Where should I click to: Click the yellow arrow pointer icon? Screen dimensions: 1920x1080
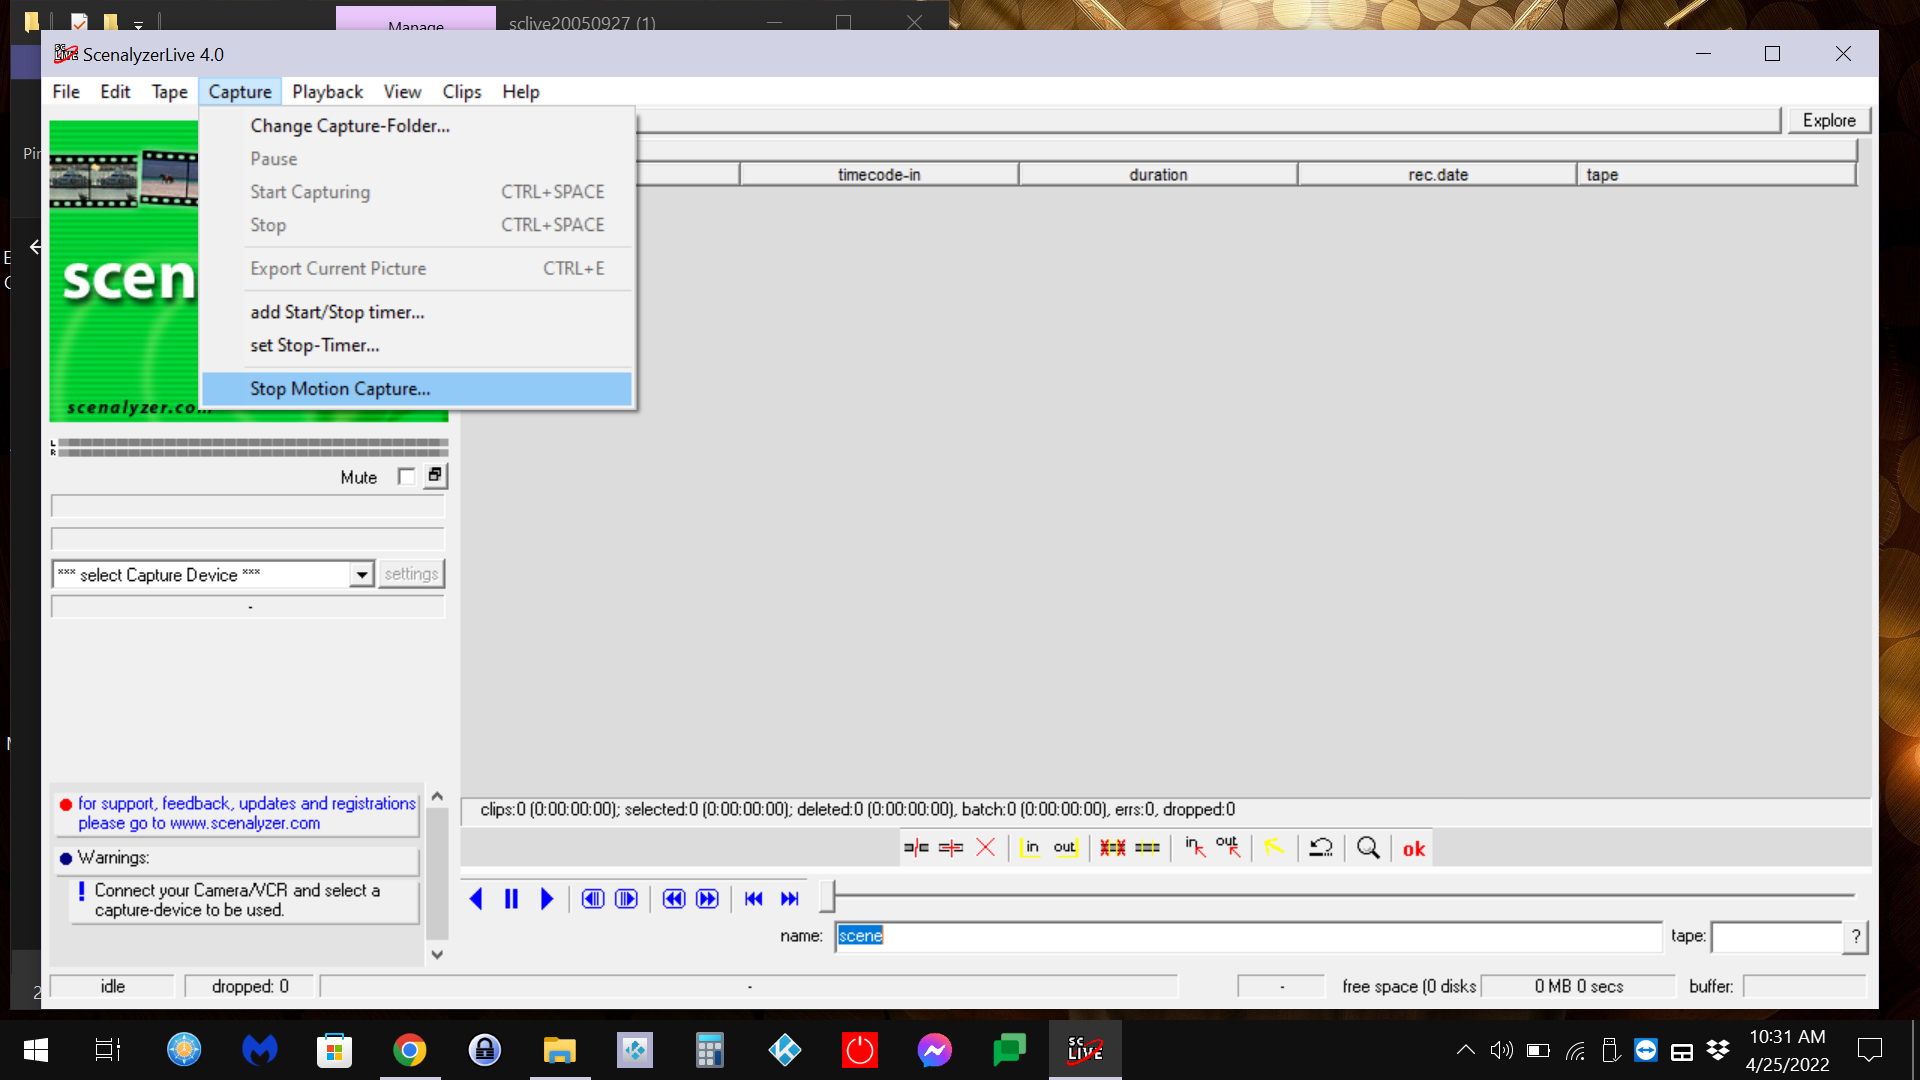click(1273, 848)
